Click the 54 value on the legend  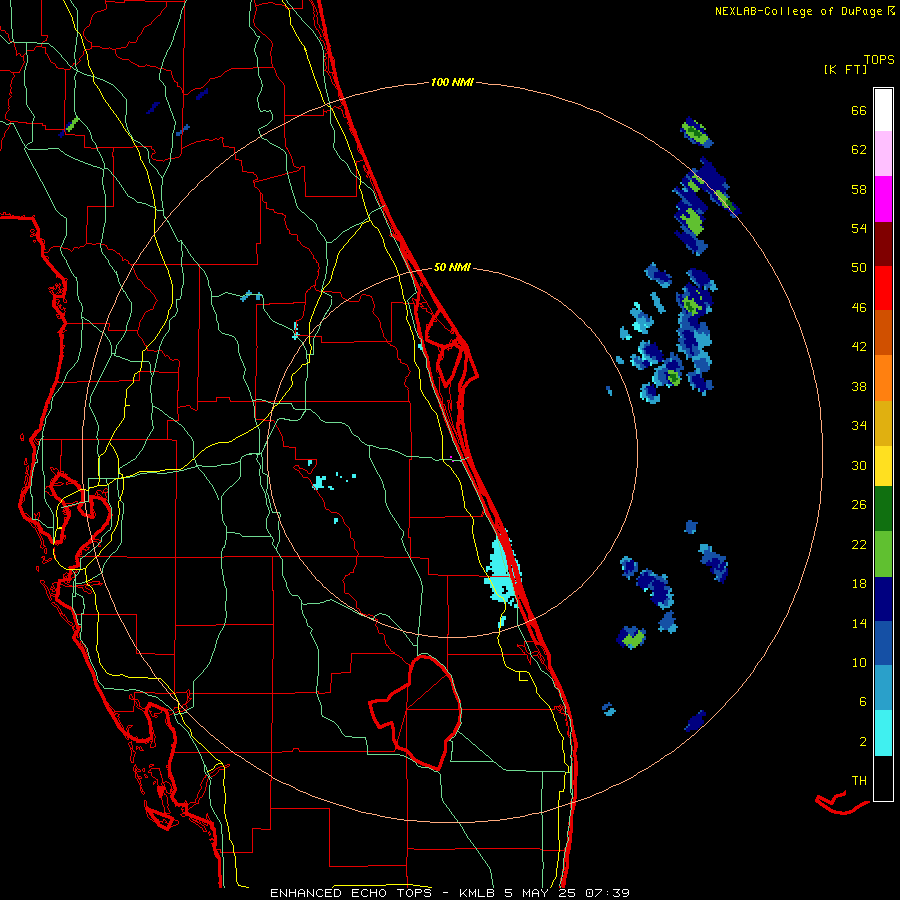pyautogui.click(x=859, y=228)
